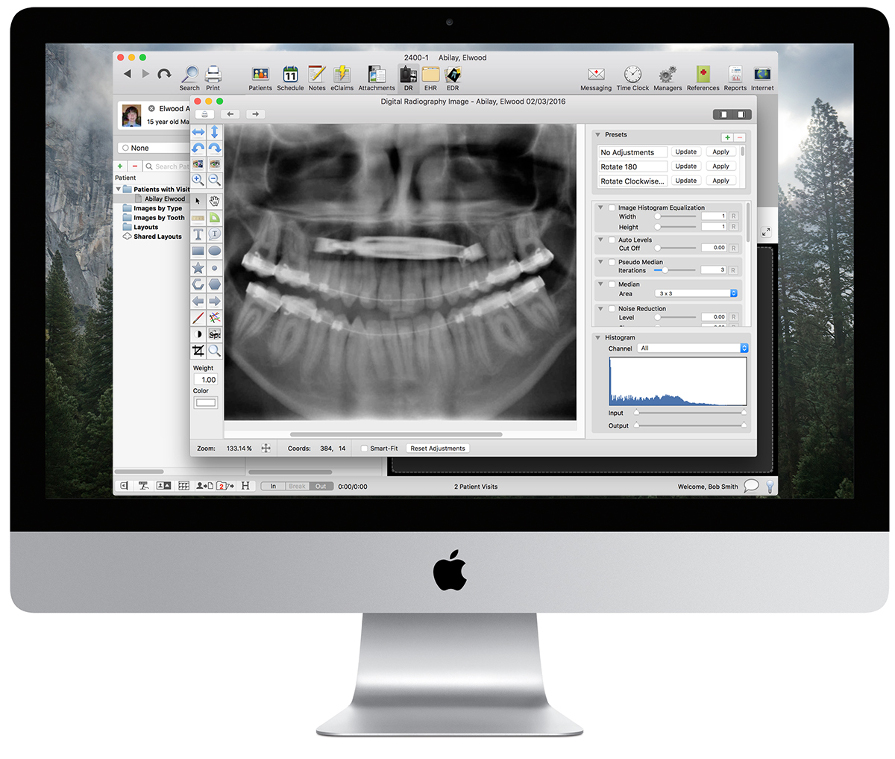Screen dimensions: 895x759
Task: Apply the Rotate Clockwise preset
Action: click(721, 180)
